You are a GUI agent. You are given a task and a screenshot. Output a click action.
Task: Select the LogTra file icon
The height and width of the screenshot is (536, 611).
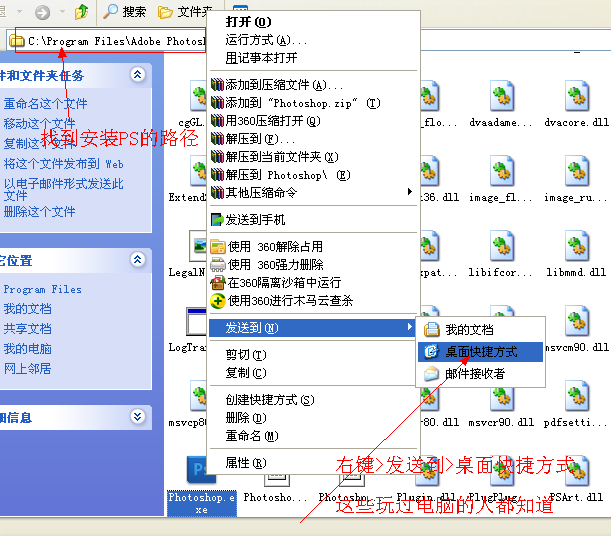[197, 321]
